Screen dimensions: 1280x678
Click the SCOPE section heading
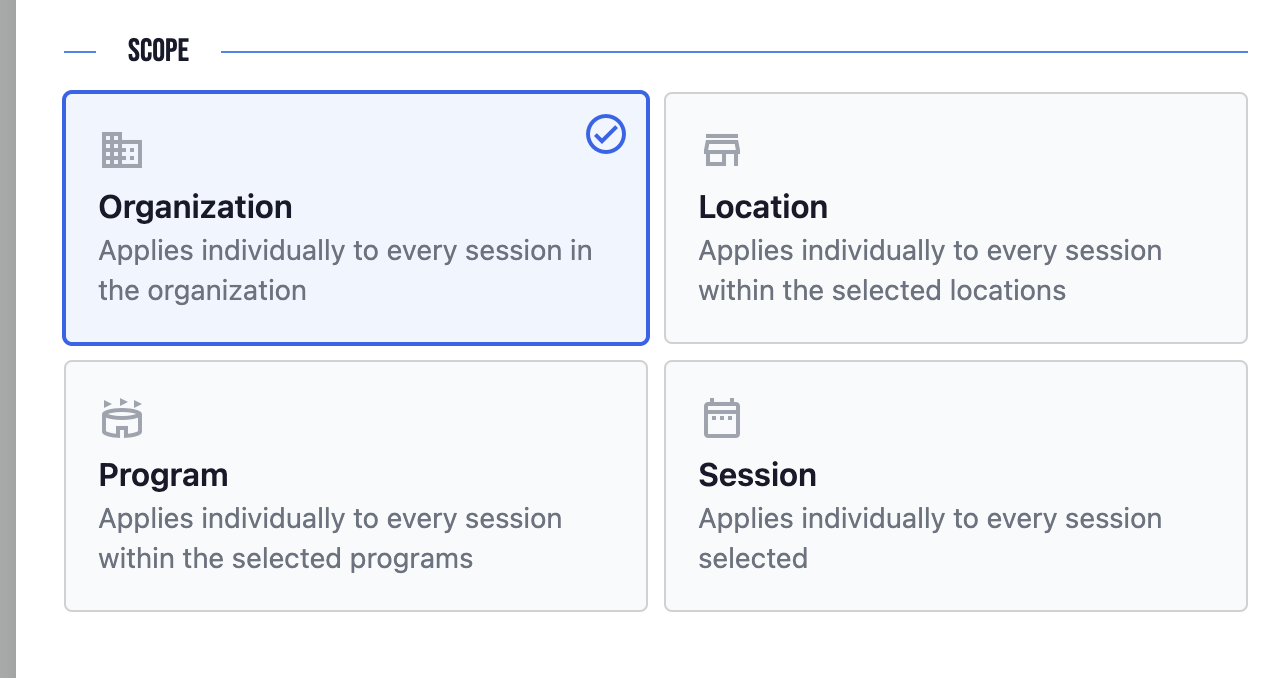point(158,51)
